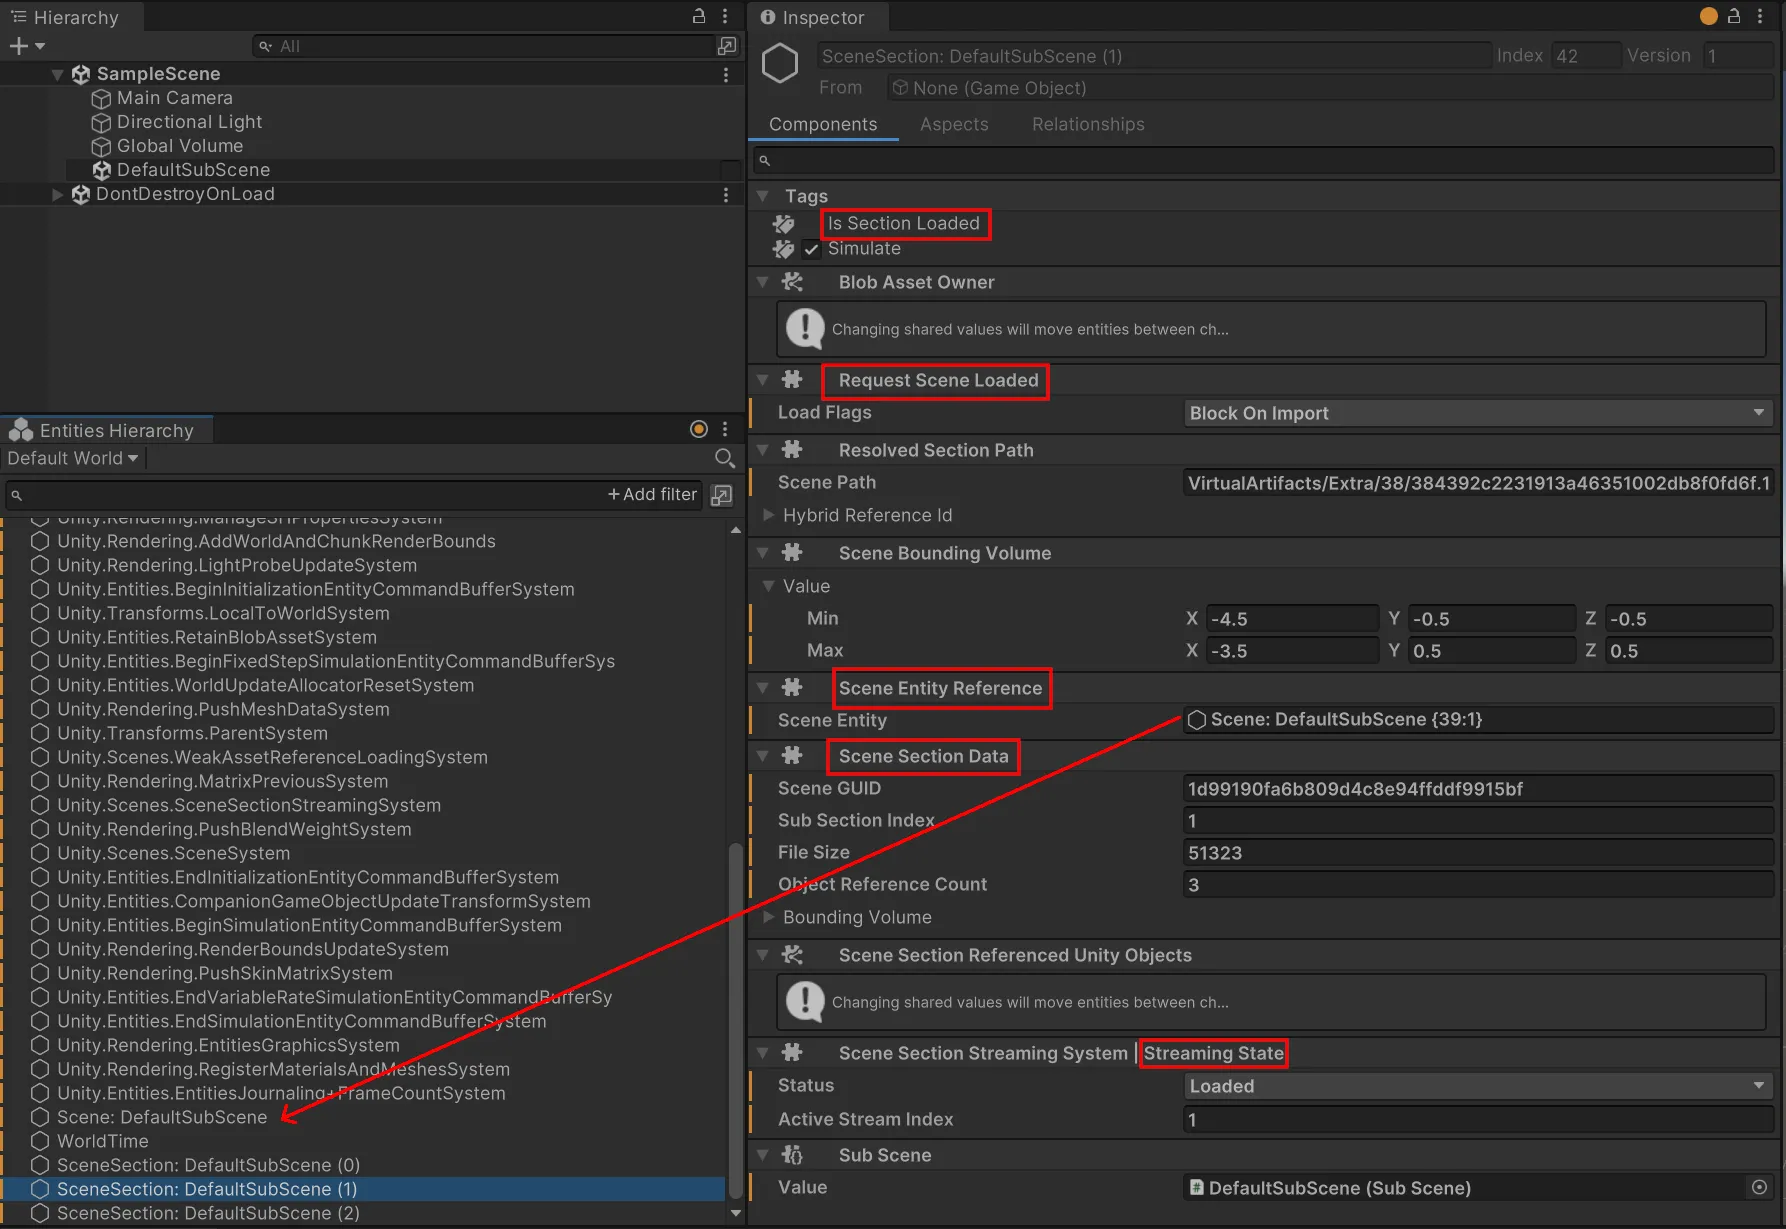Viewport: 1786px width, 1229px height.
Task: Click the Inspector lock icon
Action: 1735,16
